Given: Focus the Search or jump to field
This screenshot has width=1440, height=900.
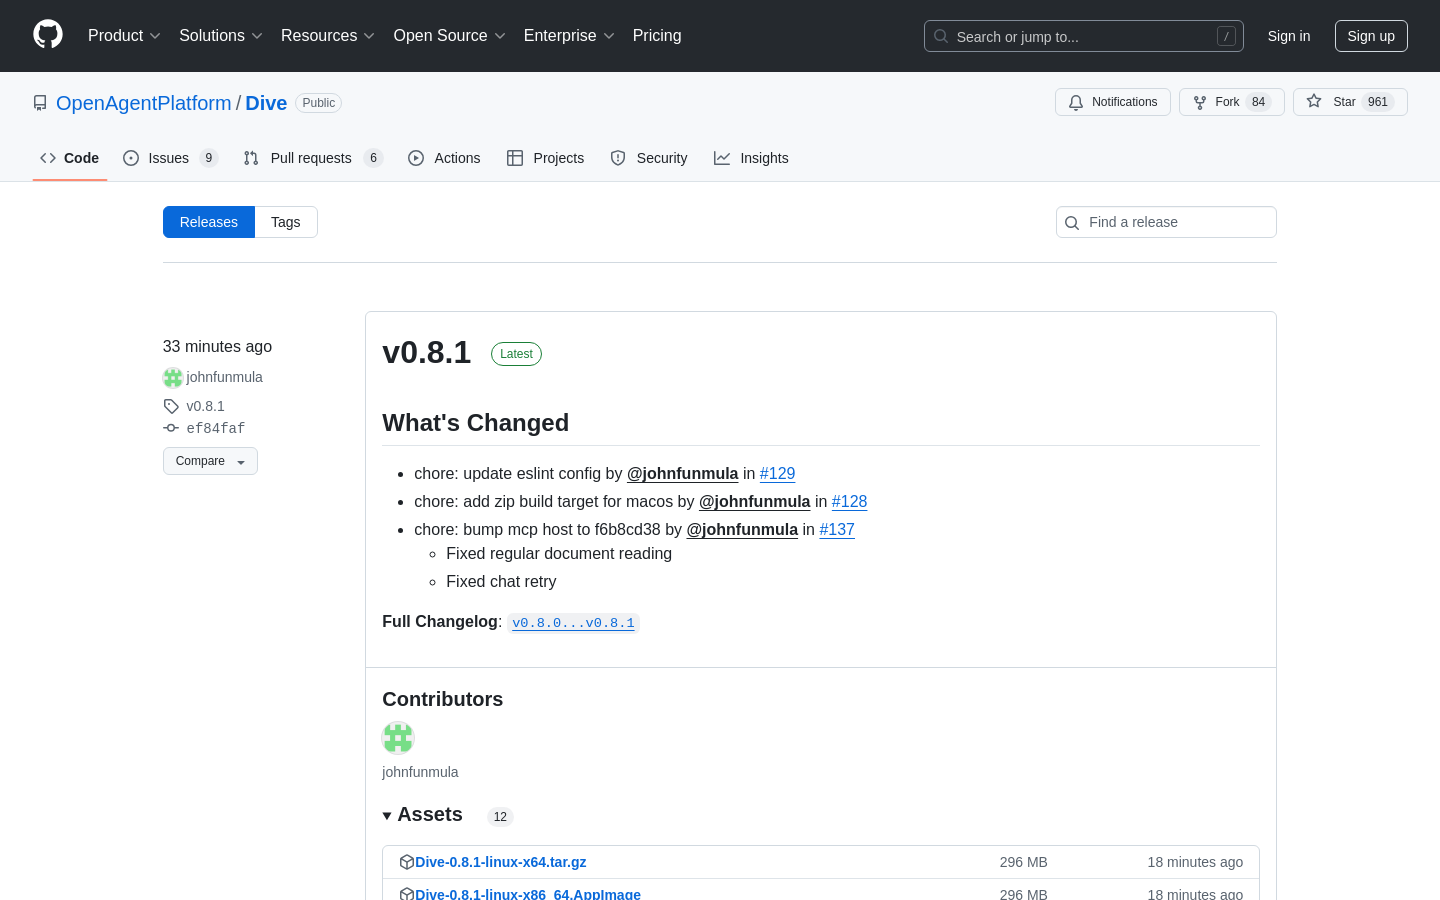Looking at the screenshot, I should pyautogui.click(x=1084, y=36).
